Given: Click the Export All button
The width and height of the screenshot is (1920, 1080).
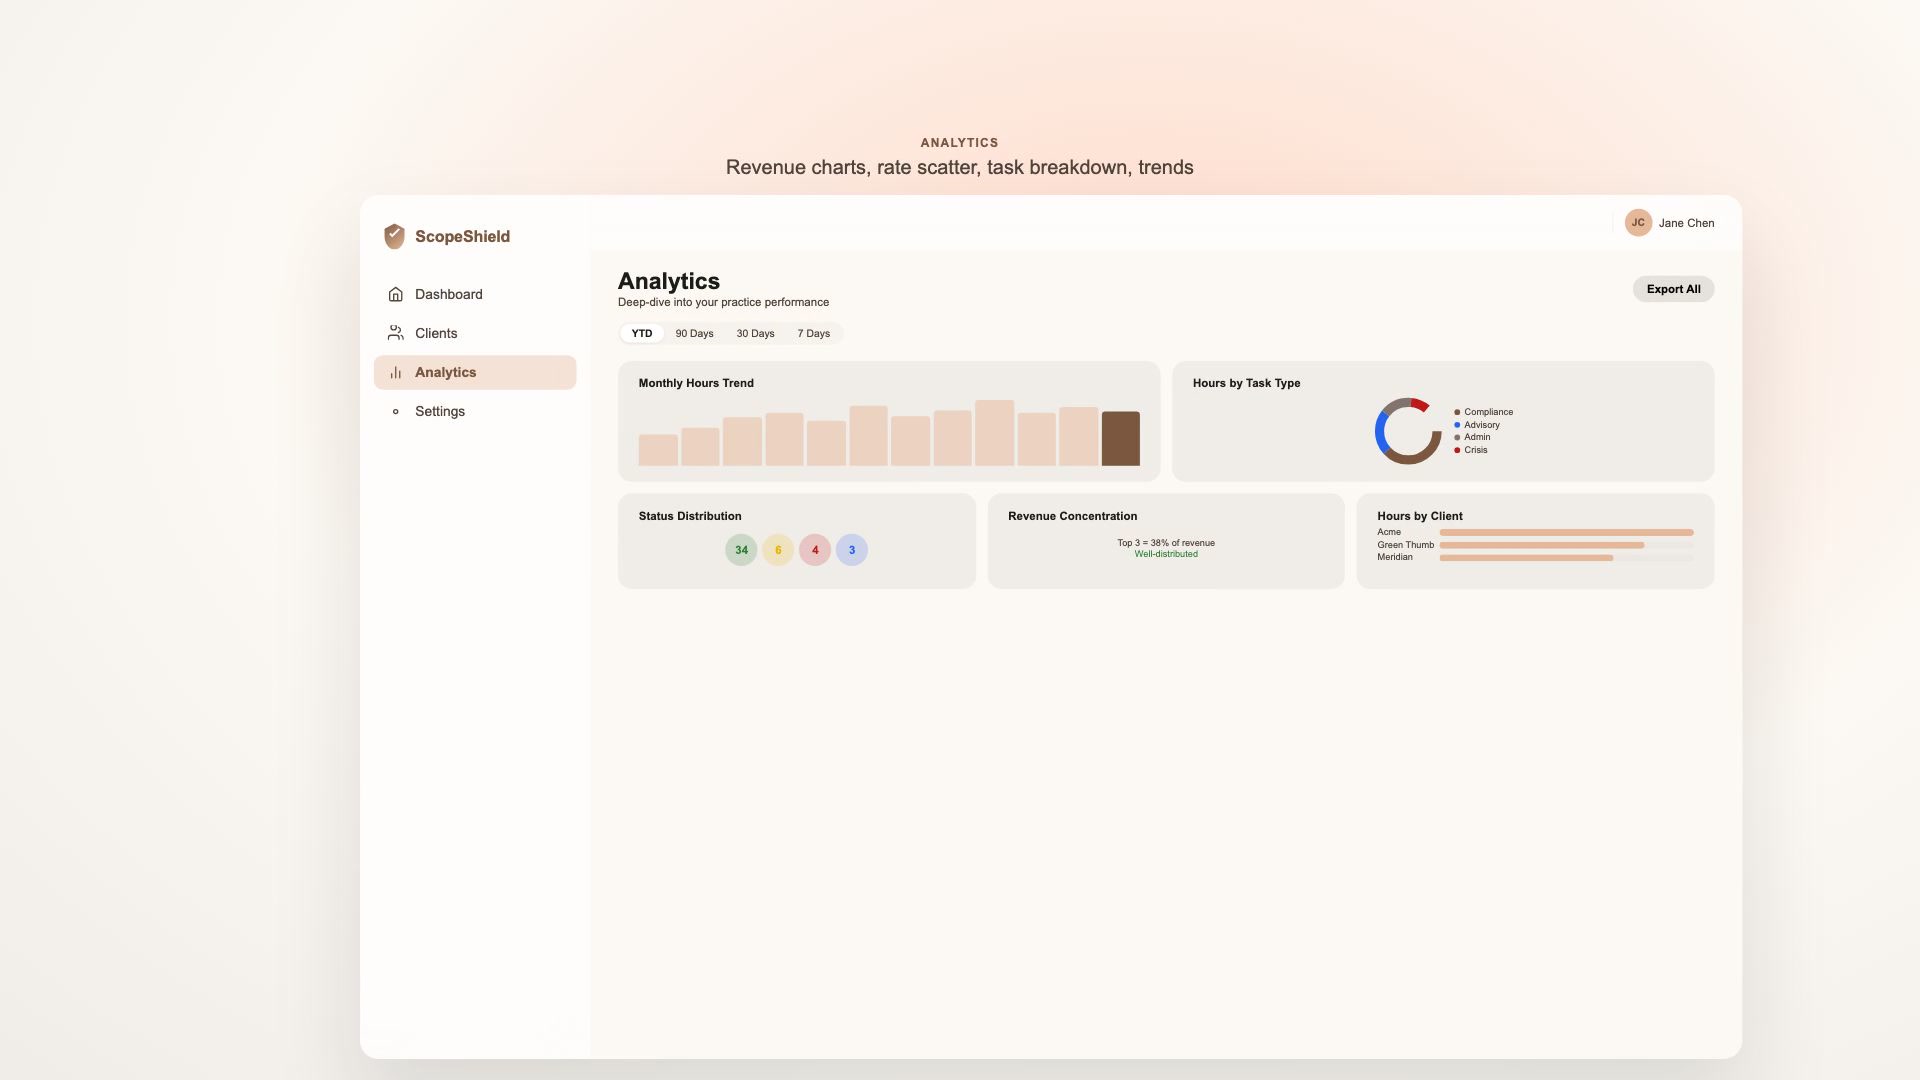Looking at the screenshot, I should 1673,289.
